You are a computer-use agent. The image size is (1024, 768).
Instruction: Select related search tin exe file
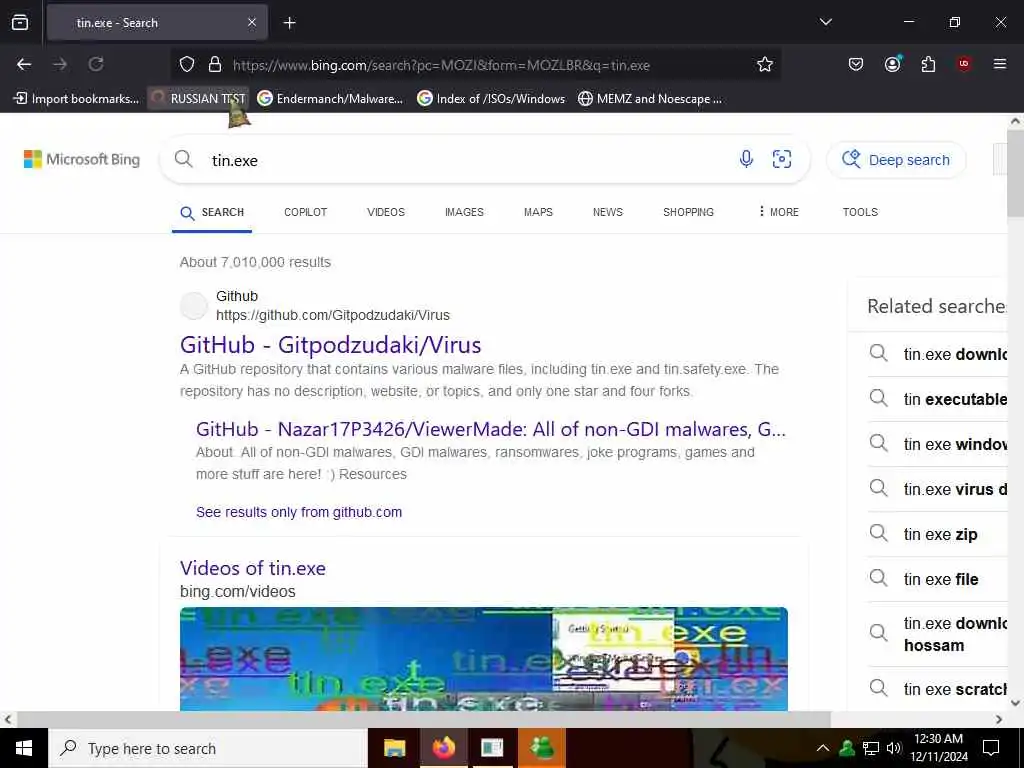tap(937, 579)
